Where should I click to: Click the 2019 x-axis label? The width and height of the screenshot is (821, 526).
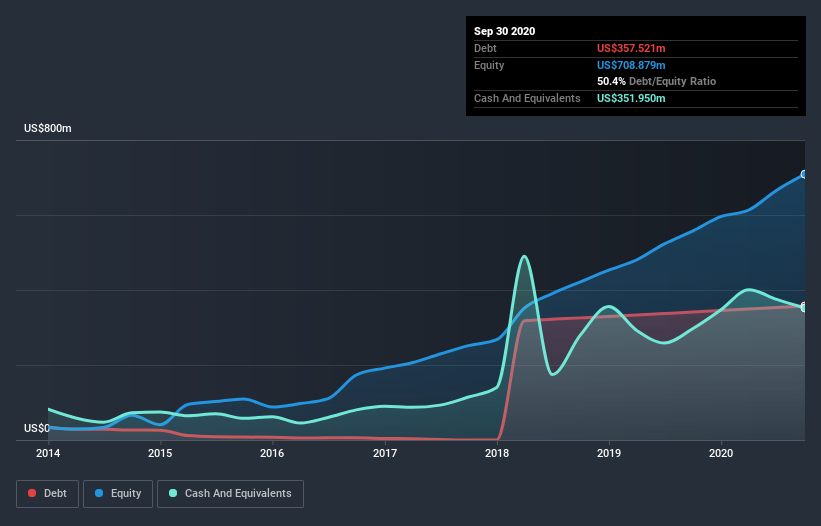click(609, 453)
